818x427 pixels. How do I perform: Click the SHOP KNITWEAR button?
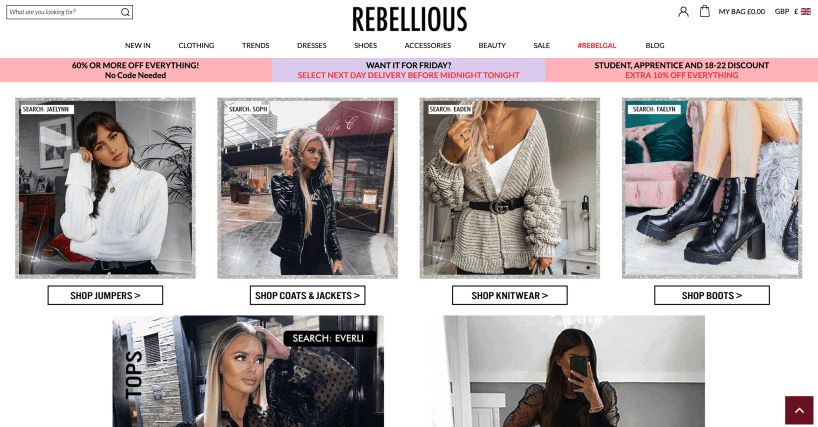click(x=510, y=295)
